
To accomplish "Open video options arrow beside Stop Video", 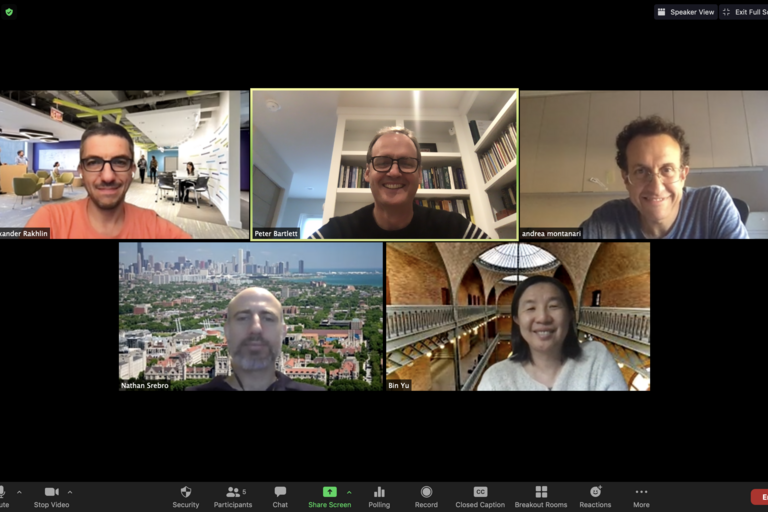I will click(70, 492).
